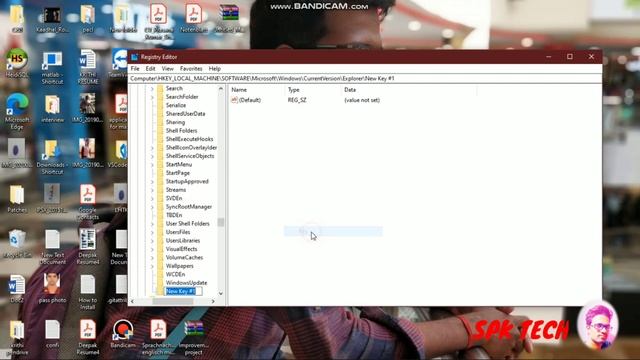
Task: Open the Edit menu
Action: (150, 69)
